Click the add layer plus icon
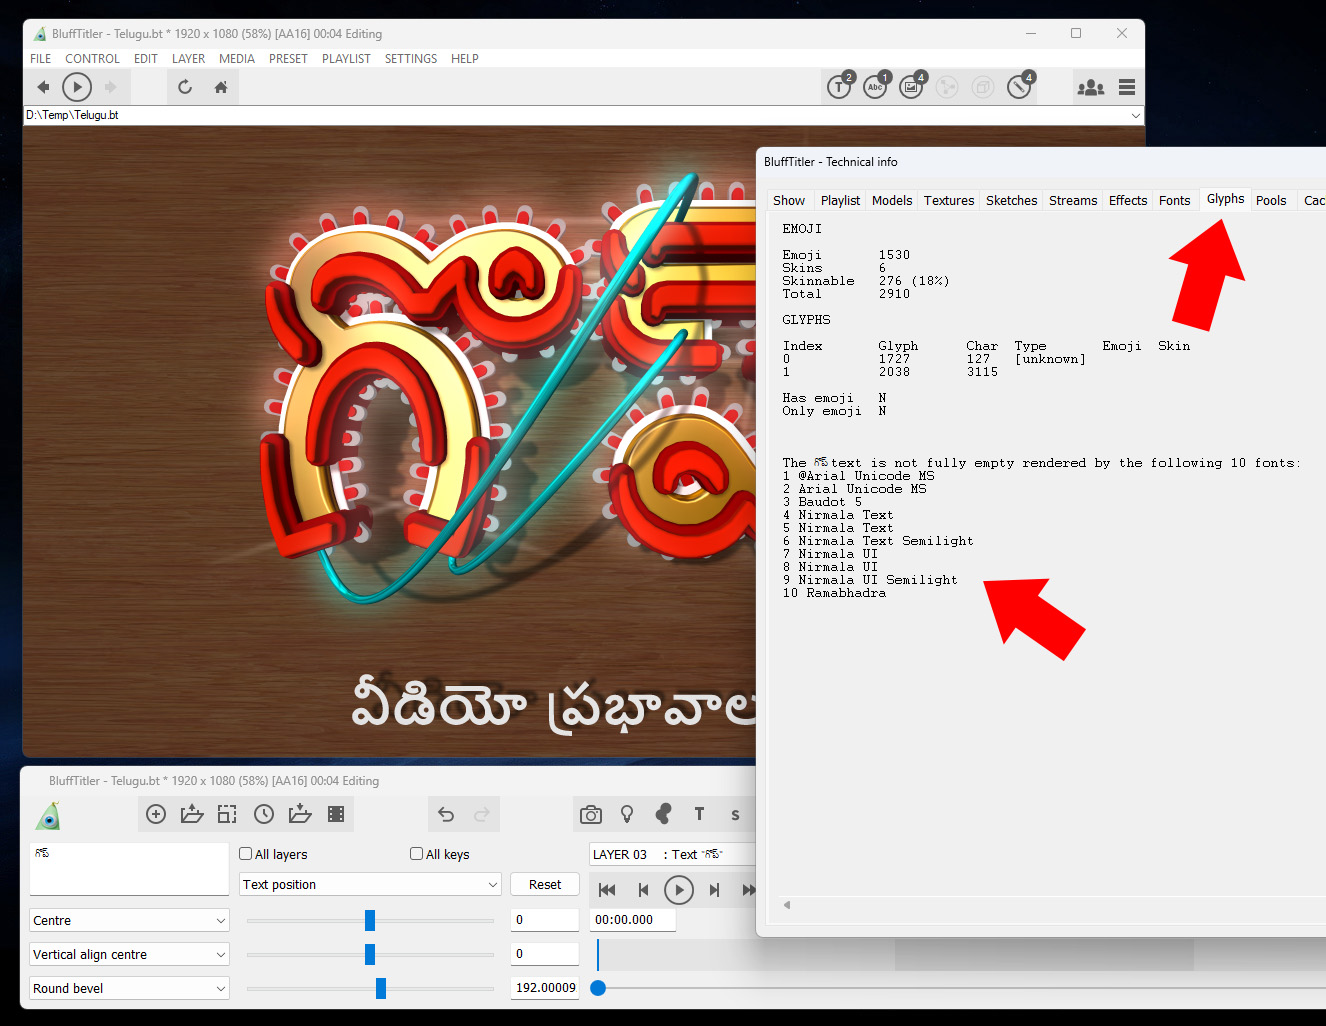1326x1026 pixels. click(x=156, y=814)
